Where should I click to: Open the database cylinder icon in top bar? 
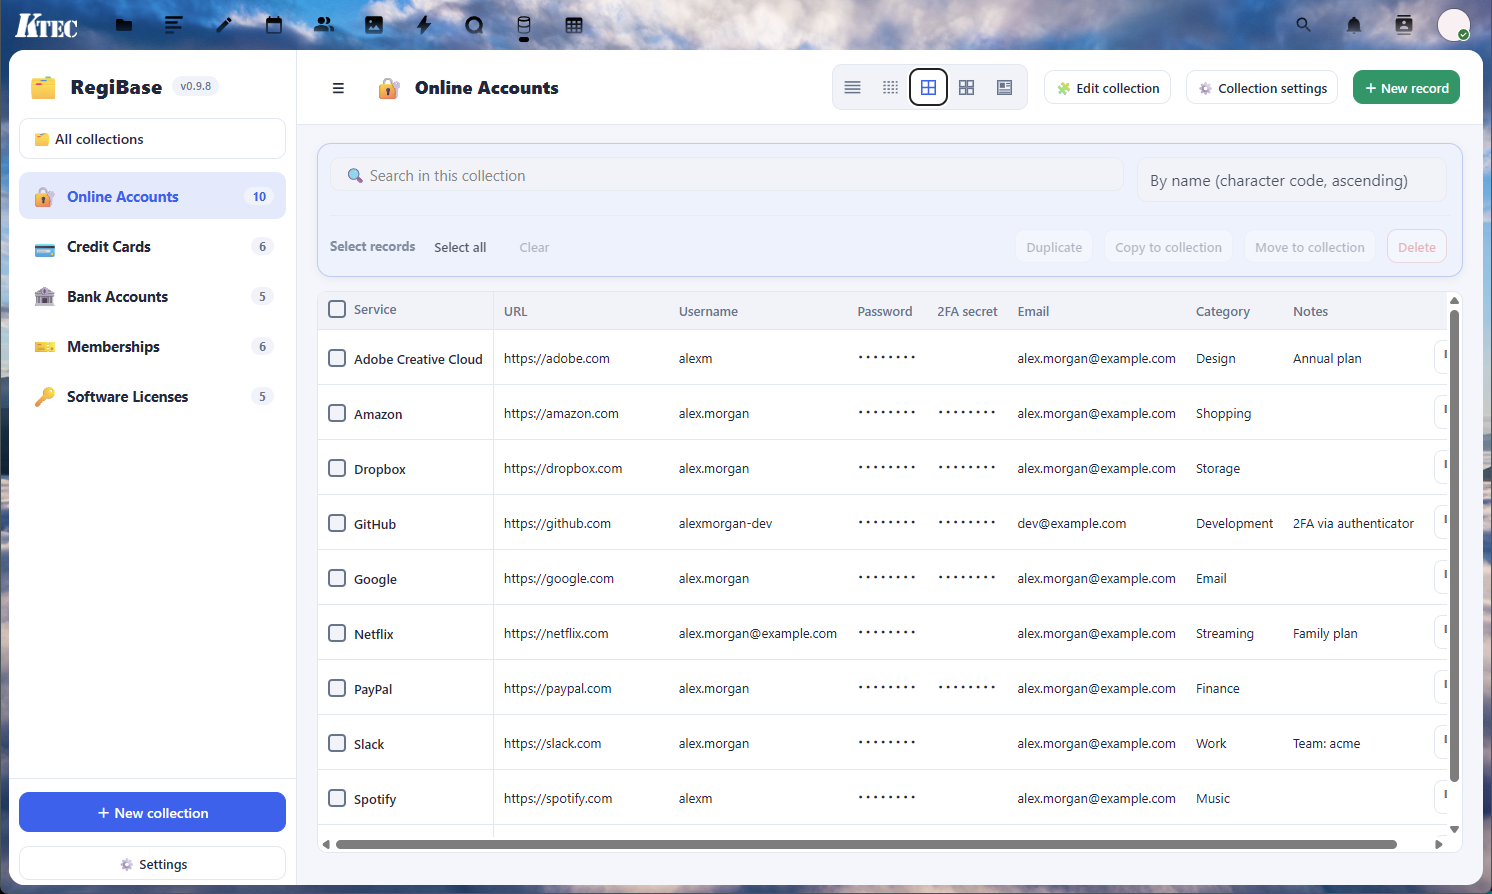524,25
